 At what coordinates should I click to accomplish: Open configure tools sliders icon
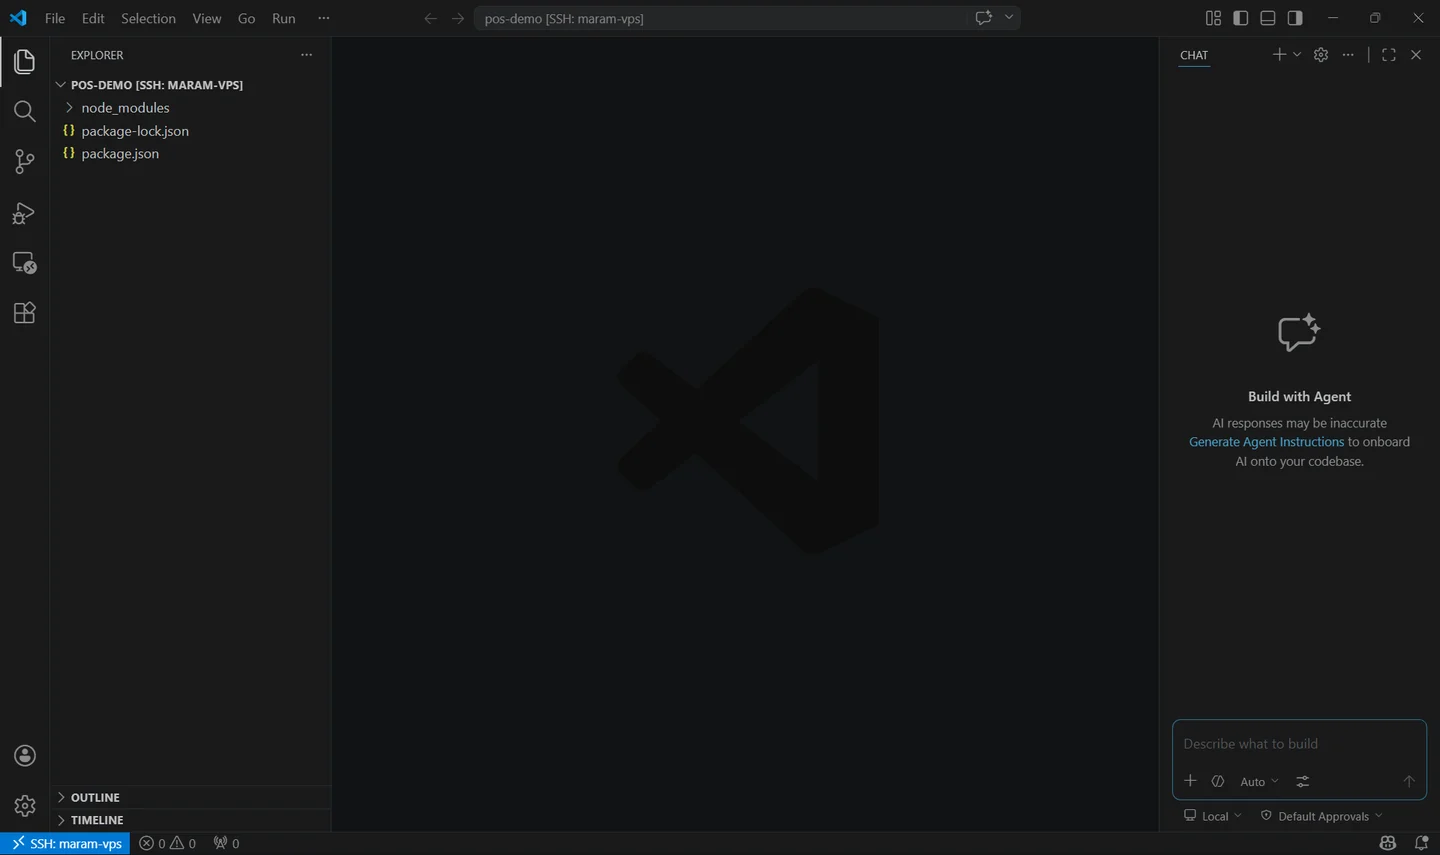[1303, 781]
